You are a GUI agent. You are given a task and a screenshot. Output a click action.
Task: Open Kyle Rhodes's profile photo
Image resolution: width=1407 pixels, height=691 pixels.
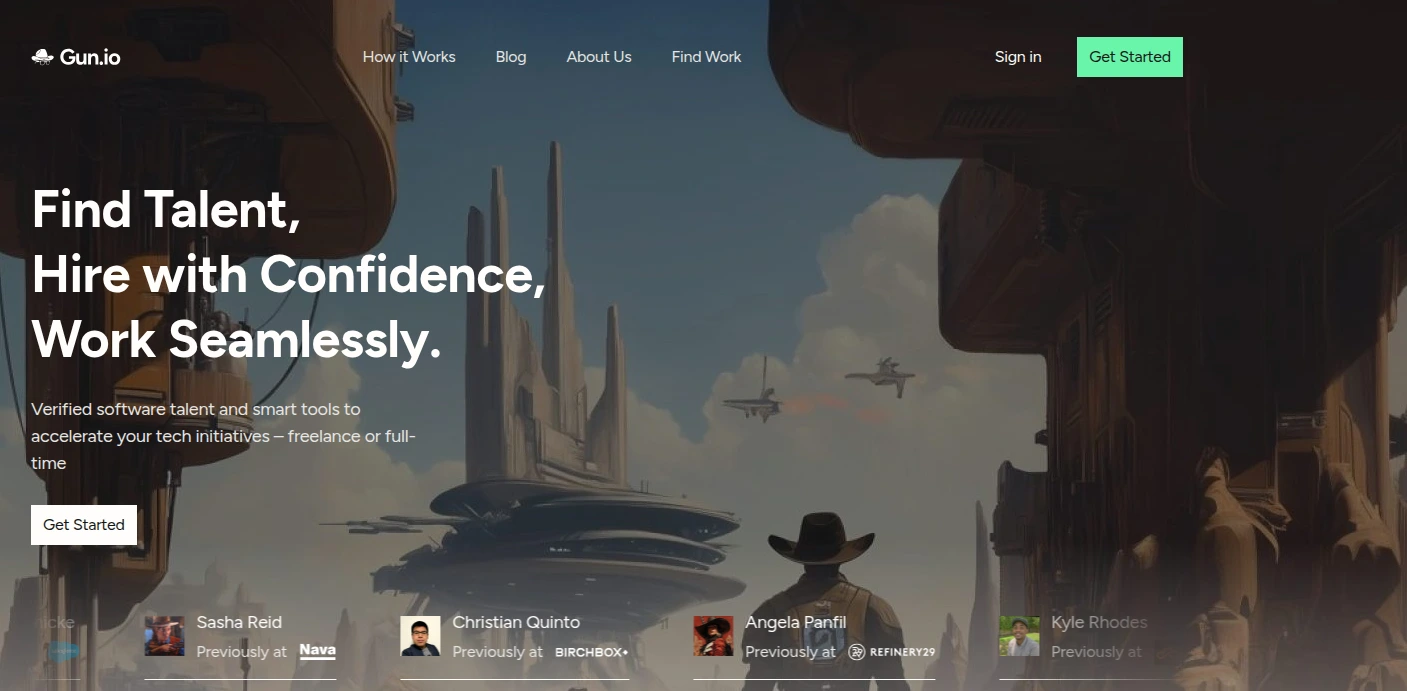click(x=1019, y=636)
